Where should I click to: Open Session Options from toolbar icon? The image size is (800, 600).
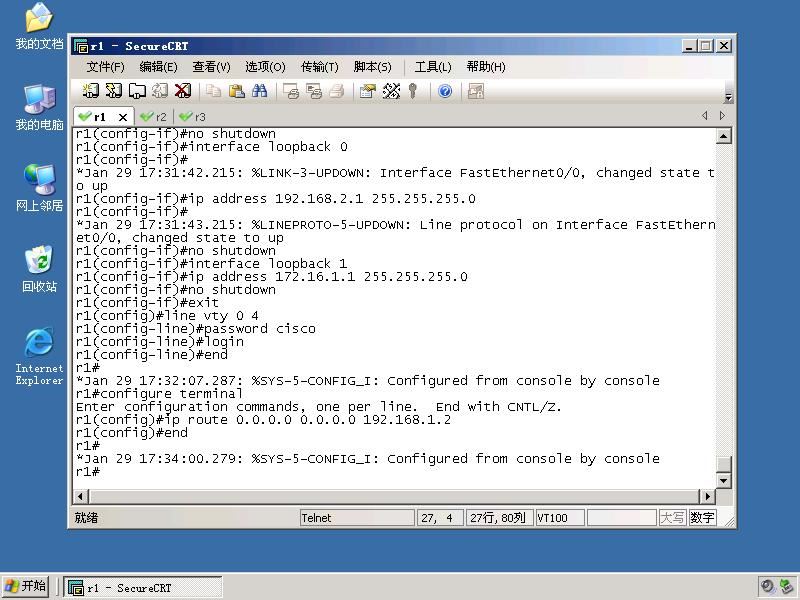tap(367, 91)
